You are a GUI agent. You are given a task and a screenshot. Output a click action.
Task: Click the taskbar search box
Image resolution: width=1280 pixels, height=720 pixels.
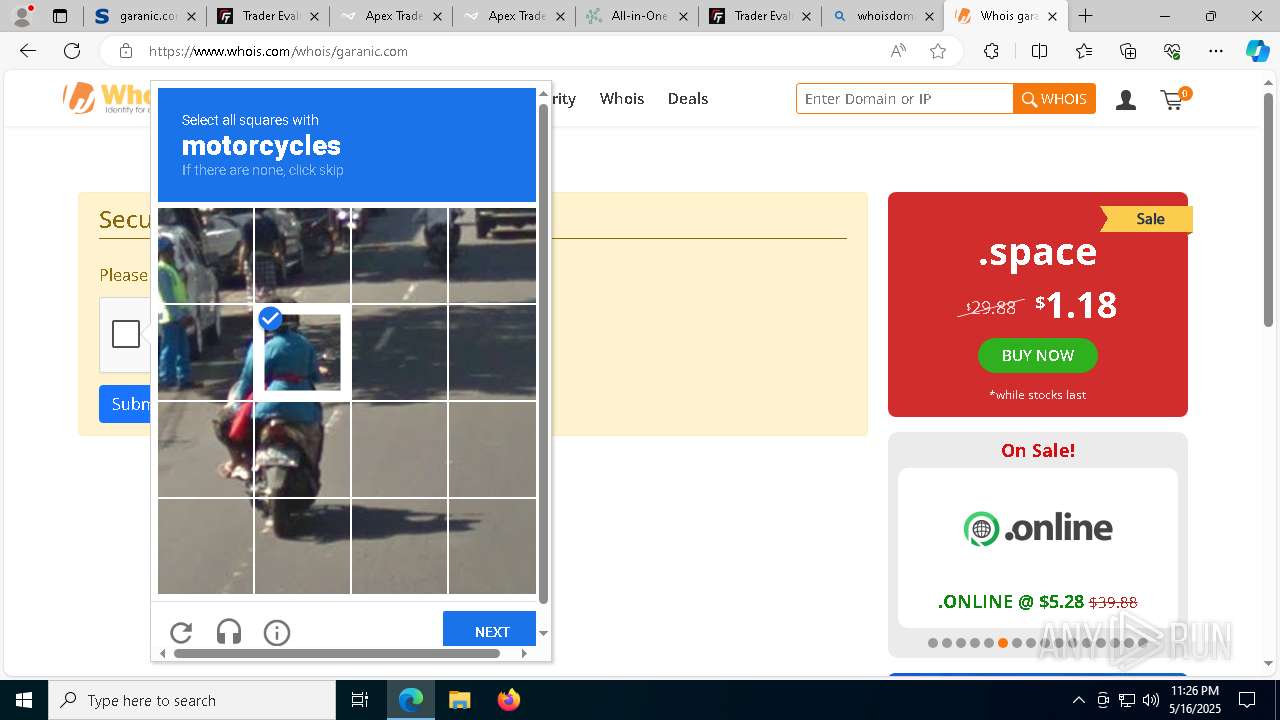pos(192,700)
